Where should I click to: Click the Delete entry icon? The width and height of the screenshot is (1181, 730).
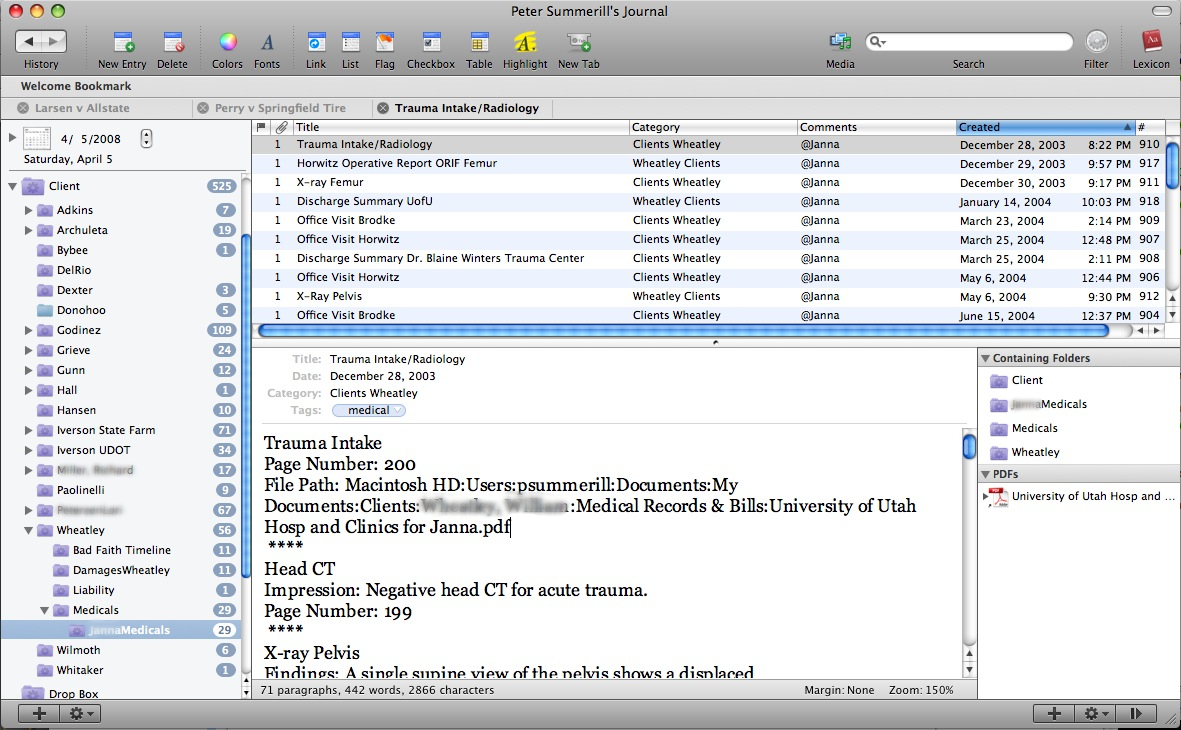[x=172, y=42]
